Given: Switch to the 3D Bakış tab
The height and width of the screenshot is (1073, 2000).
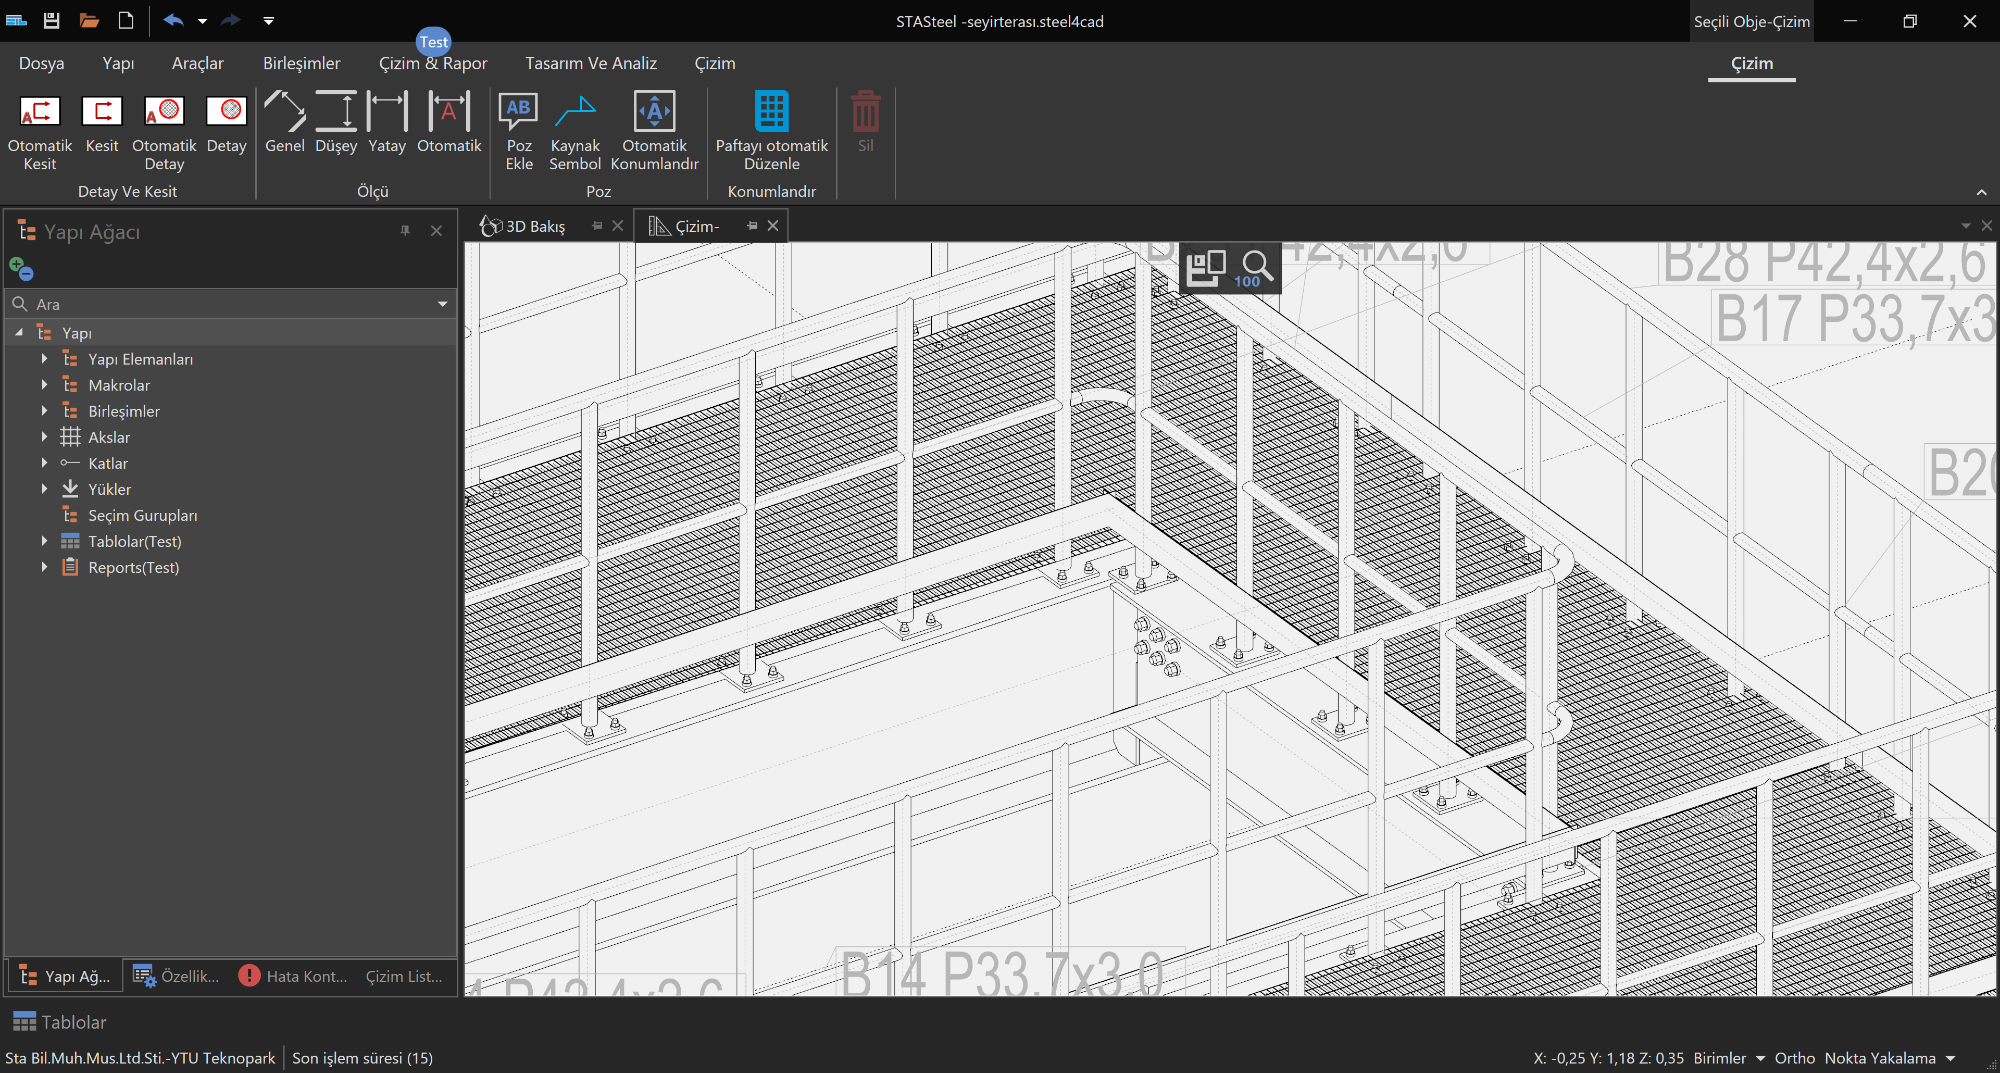Looking at the screenshot, I should pos(534,227).
